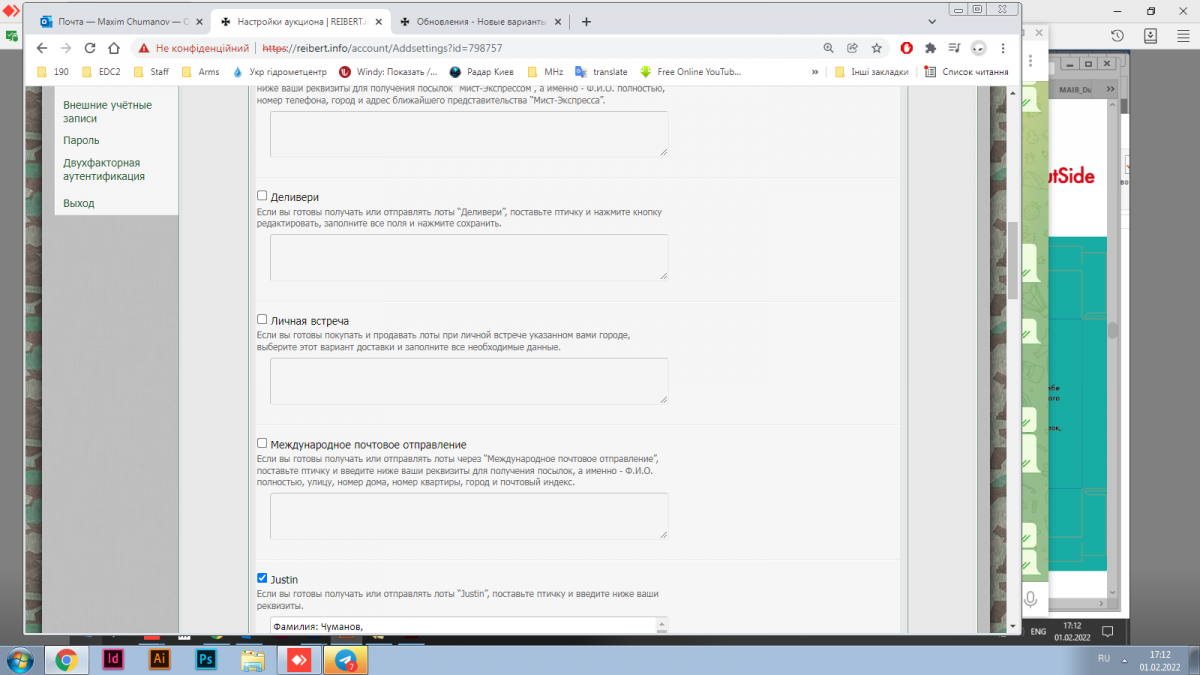Click the Justin text area with 'Фамилия: Чуманов'
Image resolution: width=1200 pixels, height=675 pixels.
point(463,626)
